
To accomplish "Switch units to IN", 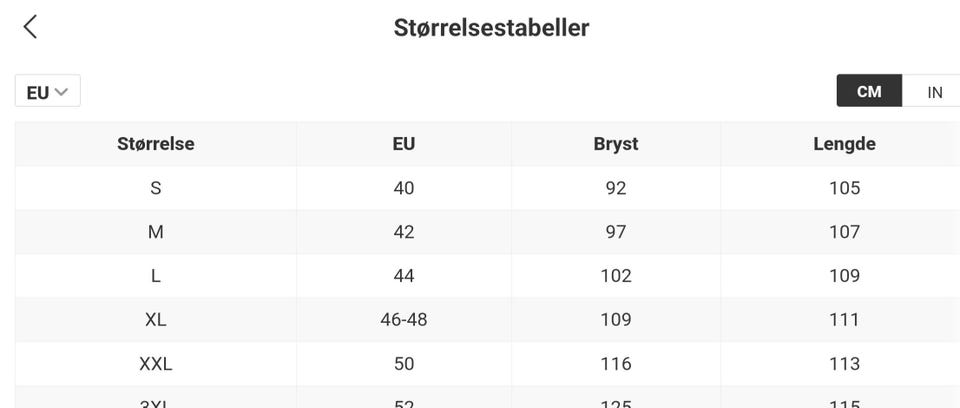I will 934,92.
